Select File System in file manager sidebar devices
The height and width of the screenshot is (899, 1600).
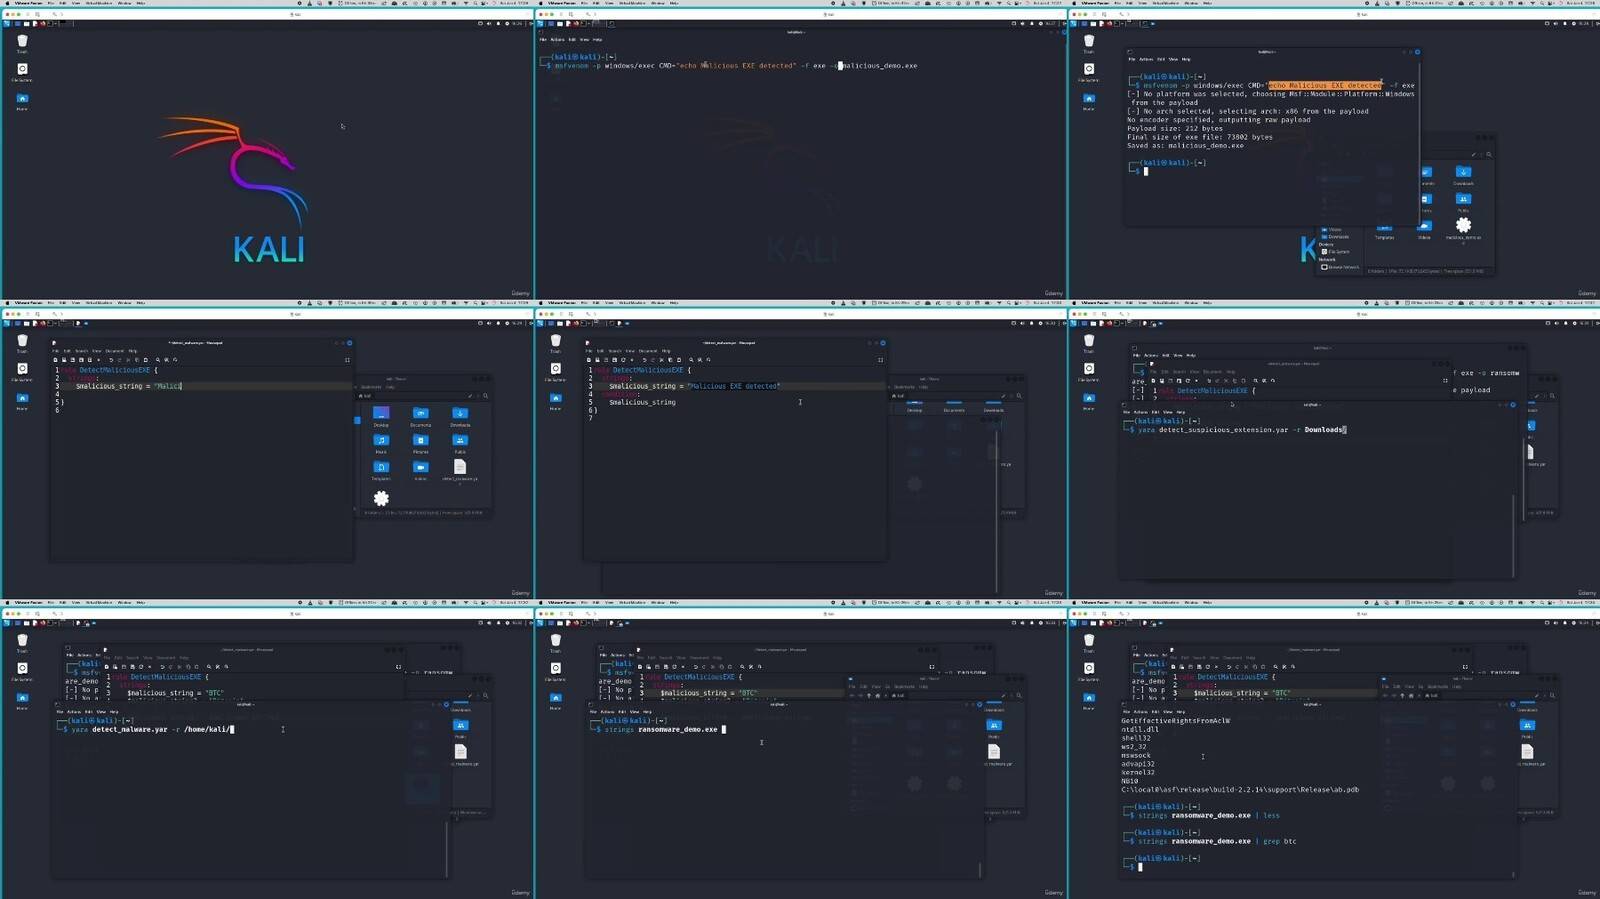[1336, 252]
